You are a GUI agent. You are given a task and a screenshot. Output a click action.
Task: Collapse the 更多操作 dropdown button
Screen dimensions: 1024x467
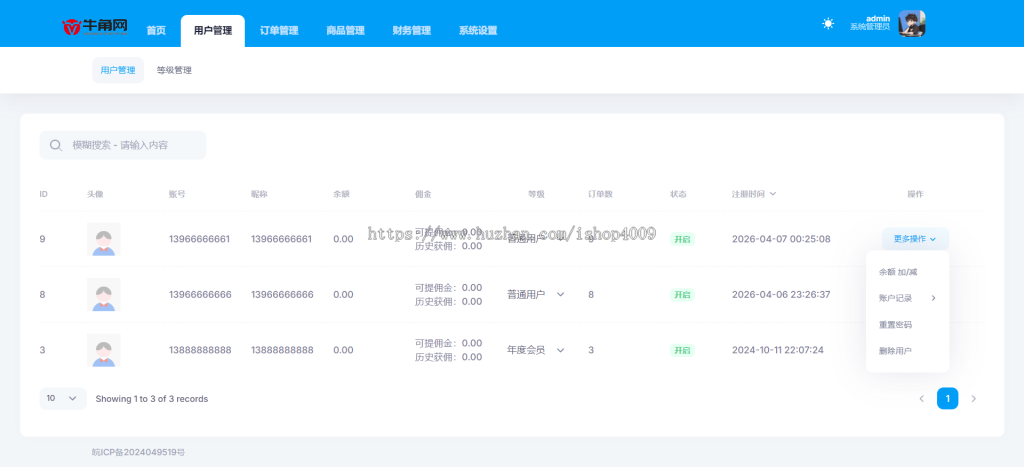tap(915, 239)
